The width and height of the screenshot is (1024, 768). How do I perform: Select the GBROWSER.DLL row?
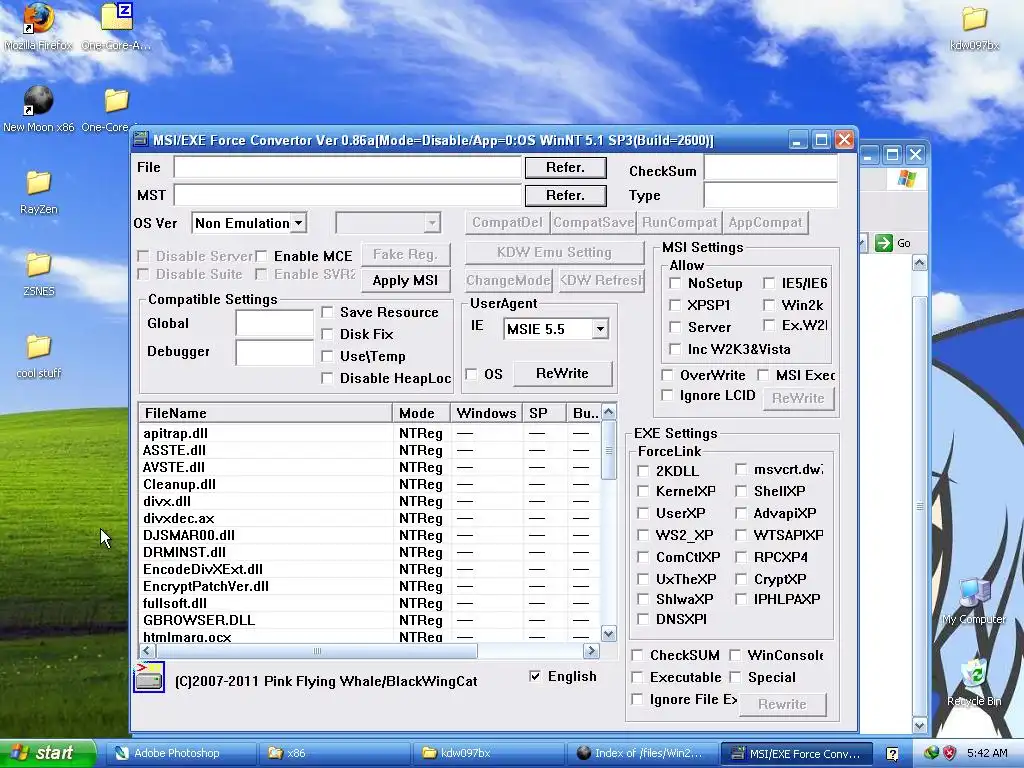pyautogui.click(x=370, y=620)
